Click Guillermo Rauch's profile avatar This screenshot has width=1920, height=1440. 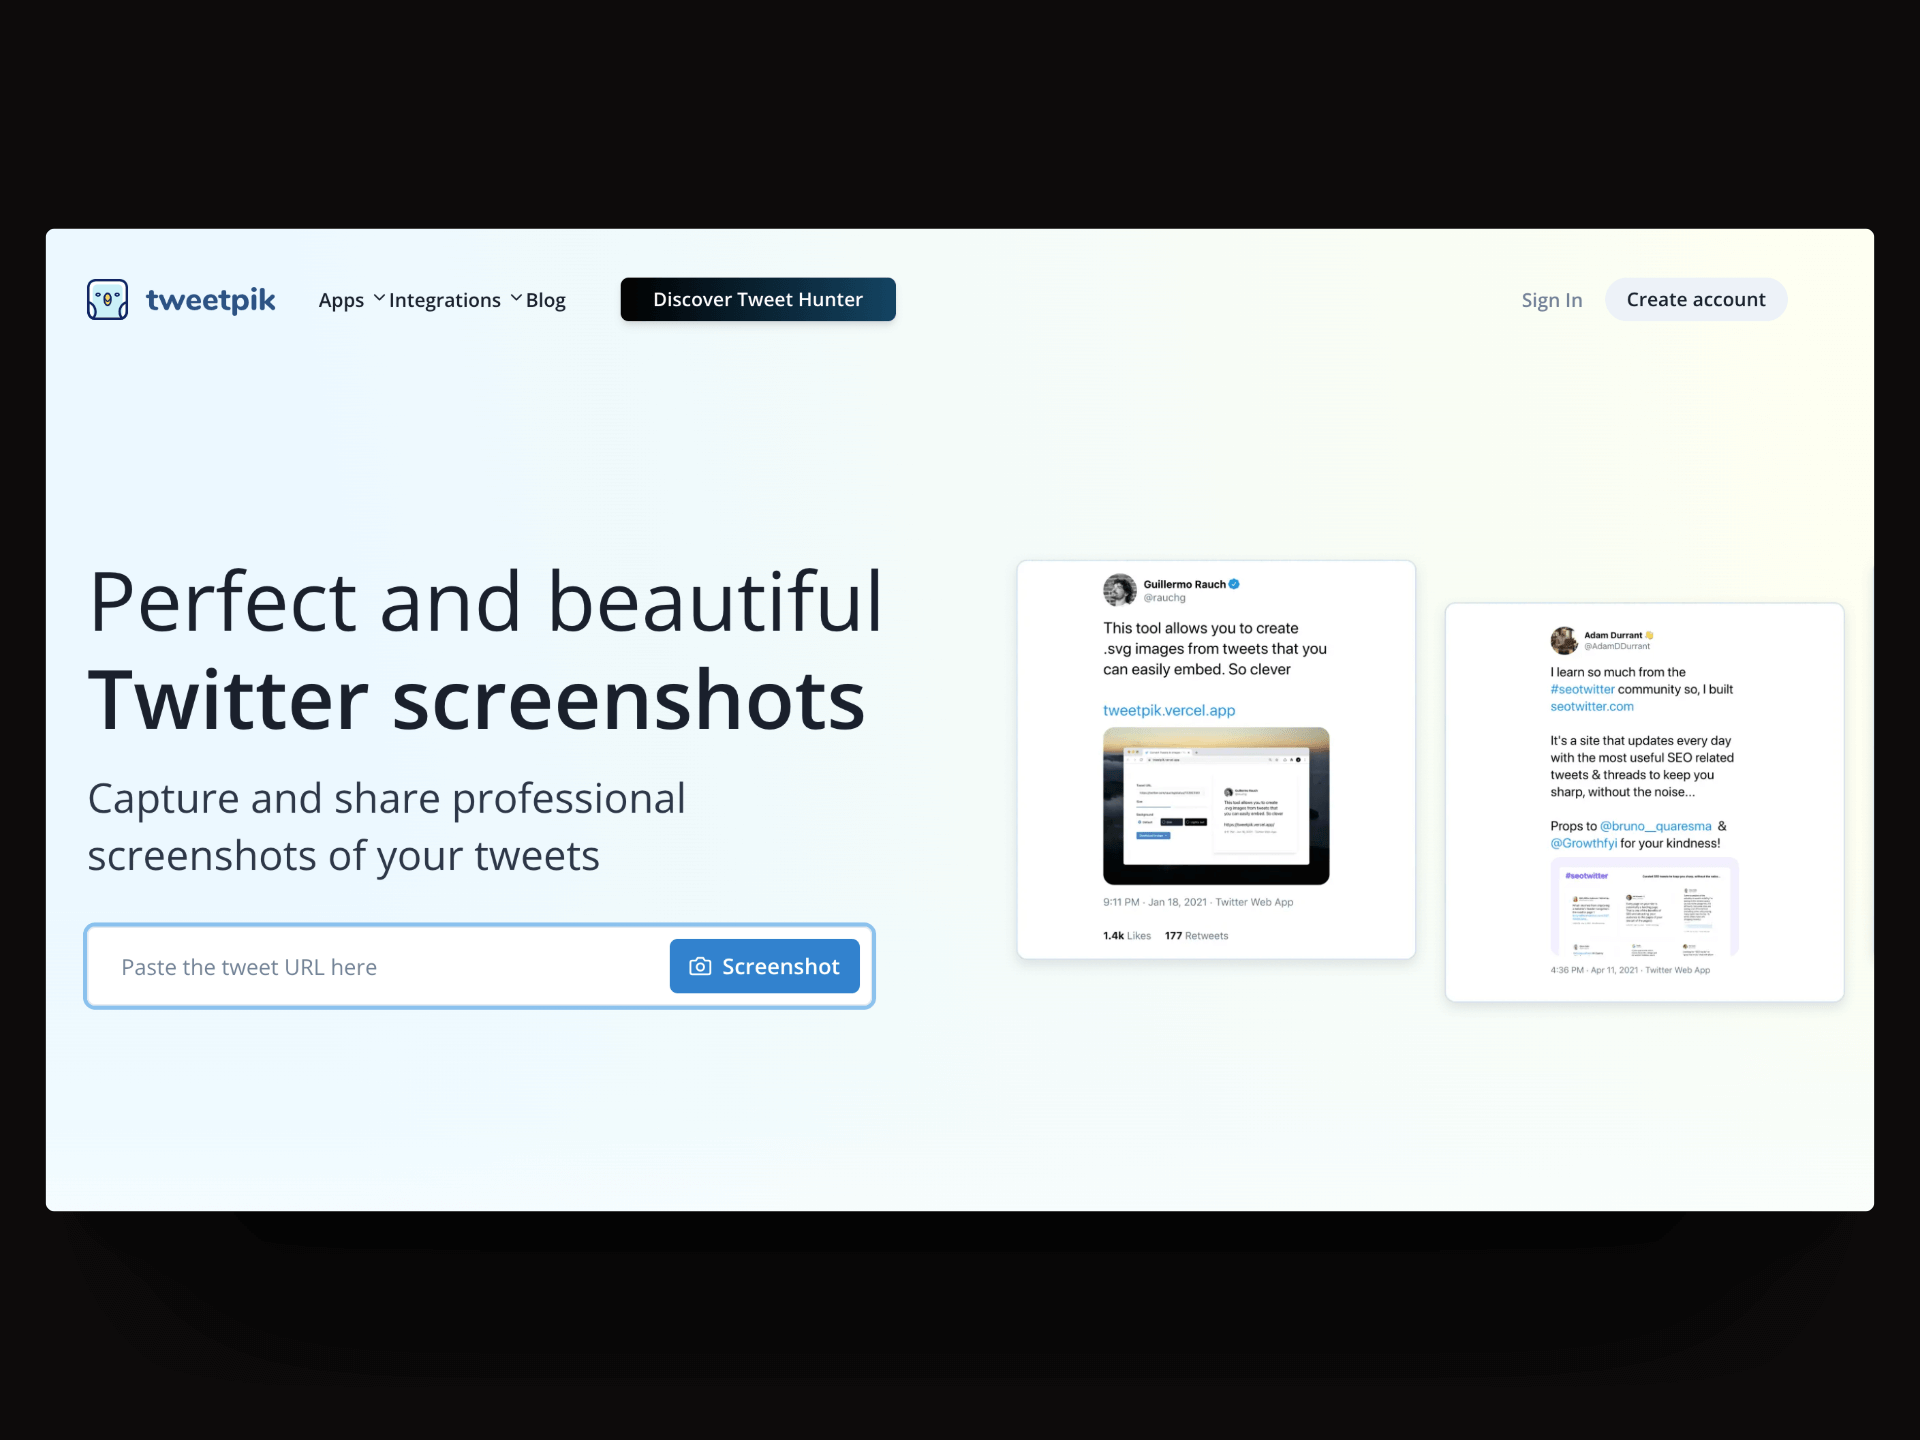[x=1119, y=590]
